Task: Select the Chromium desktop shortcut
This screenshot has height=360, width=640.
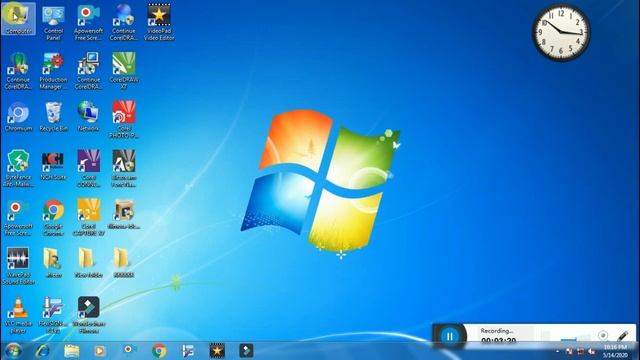Action: pos(18,117)
